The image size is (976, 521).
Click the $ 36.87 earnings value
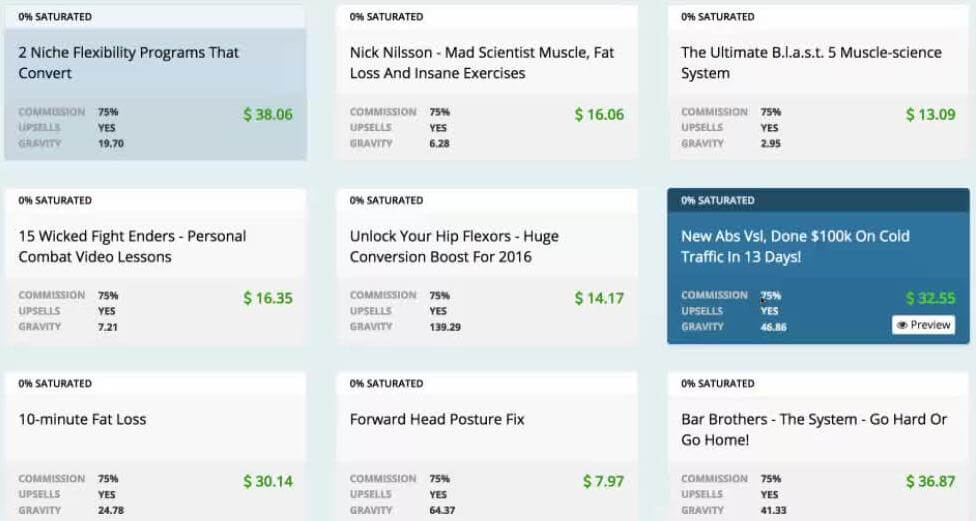(931, 481)
